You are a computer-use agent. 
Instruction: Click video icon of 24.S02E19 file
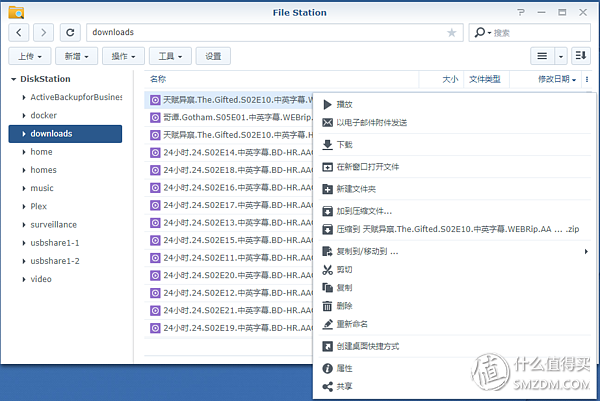[x=155, y=328]
